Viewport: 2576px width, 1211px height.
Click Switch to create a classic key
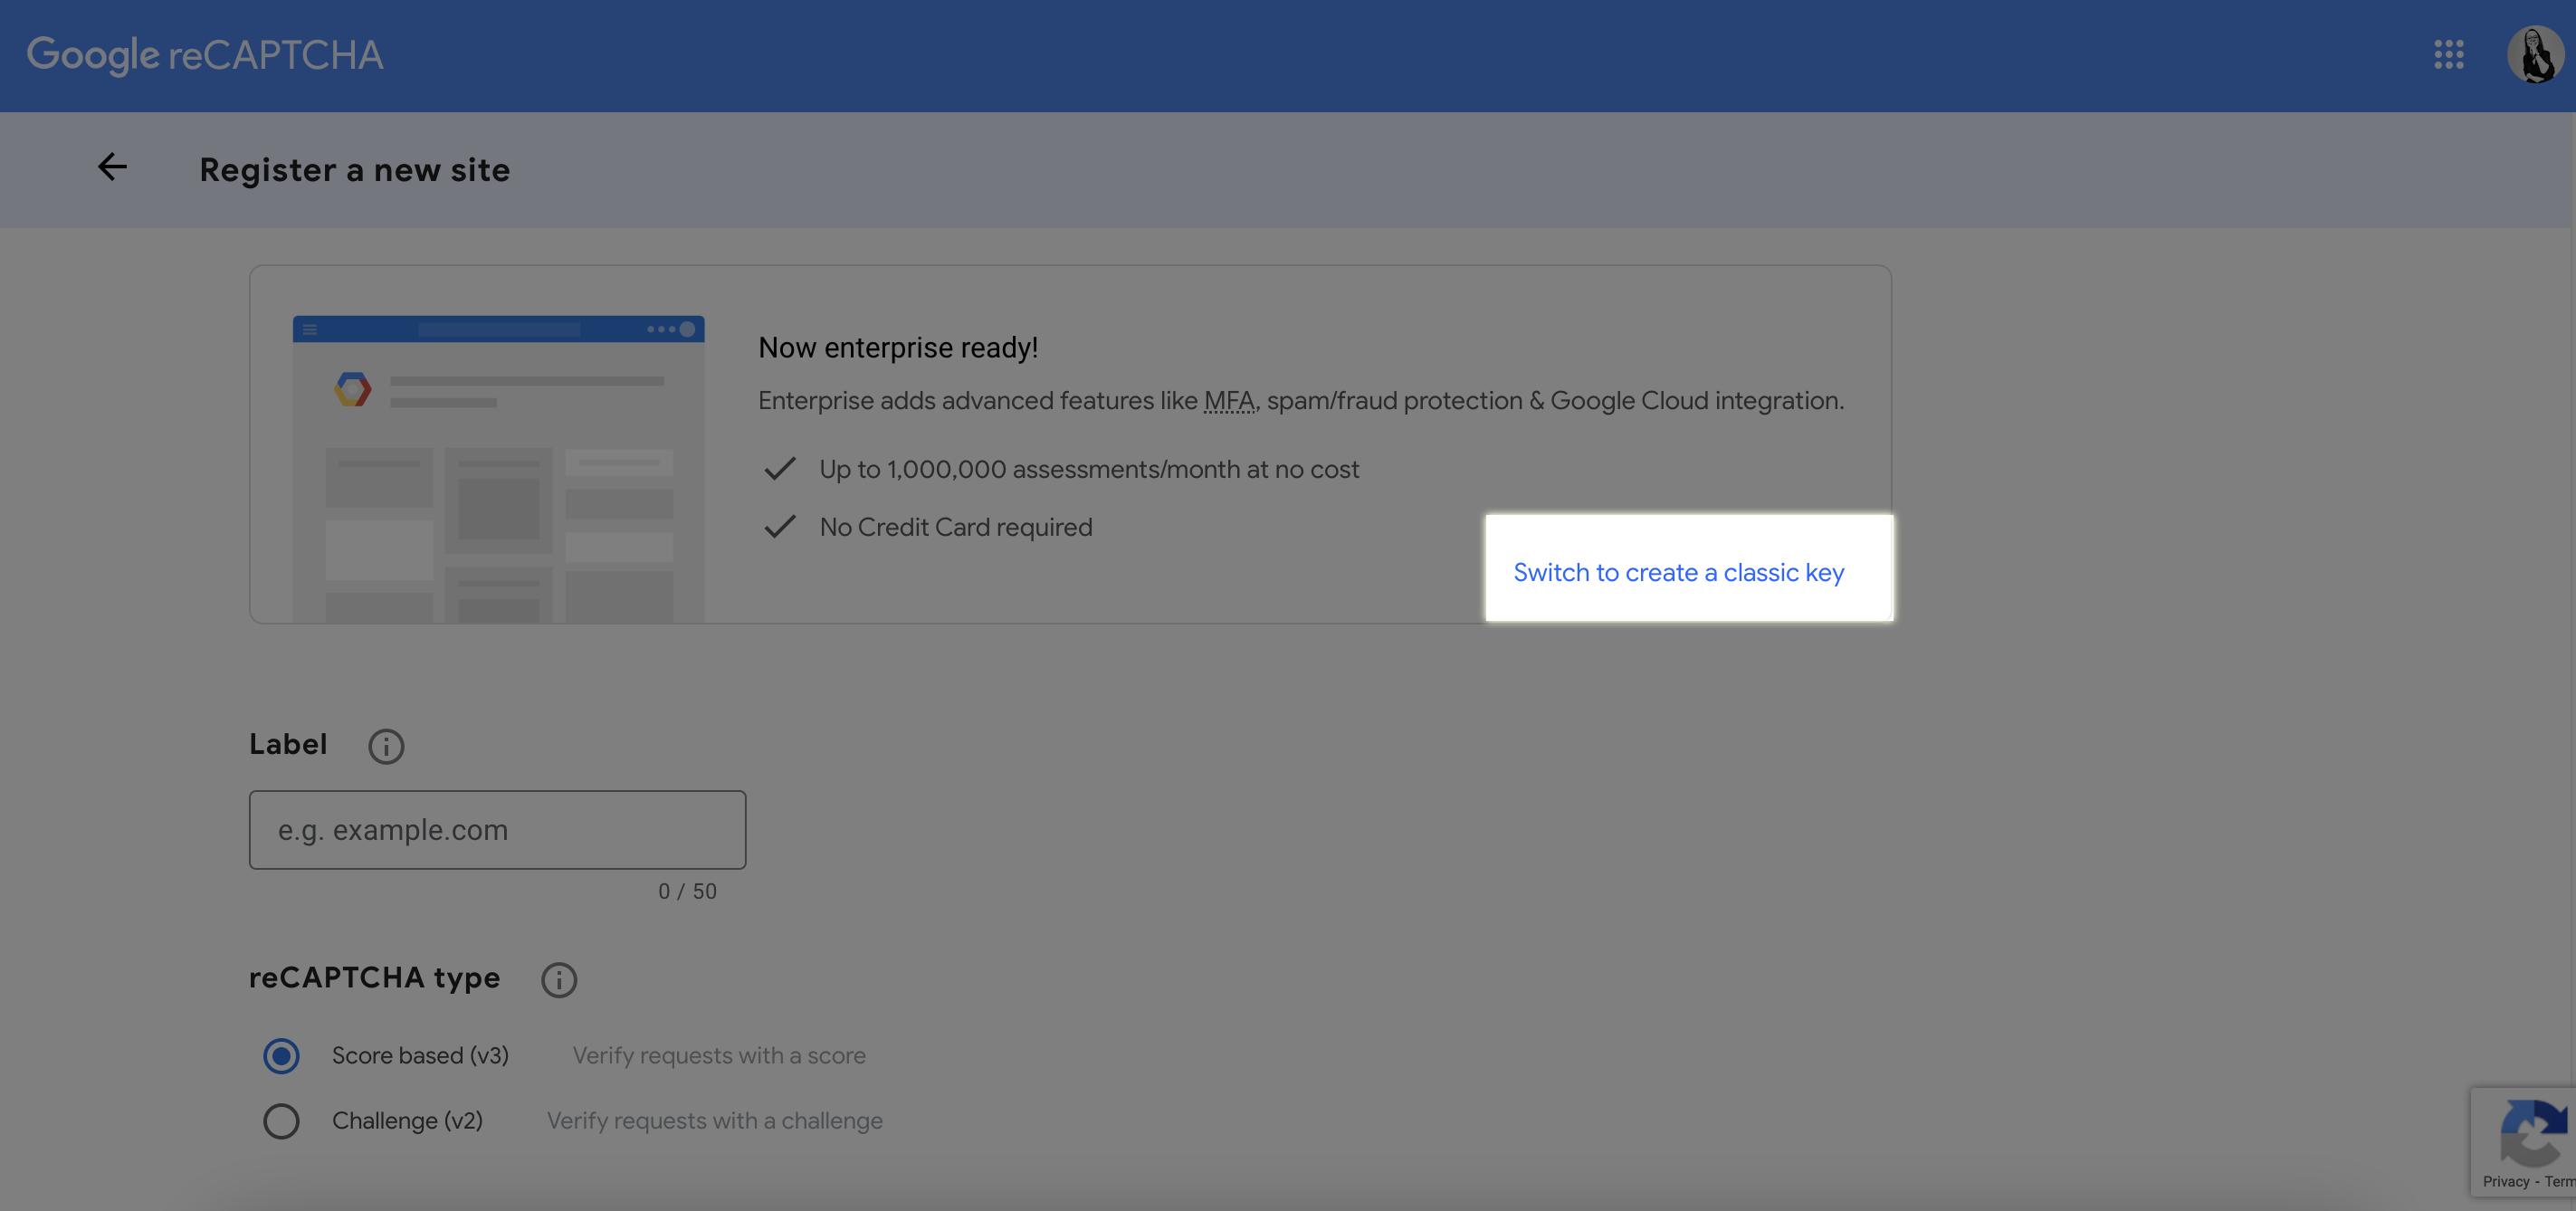click(x=1679, y=573)
